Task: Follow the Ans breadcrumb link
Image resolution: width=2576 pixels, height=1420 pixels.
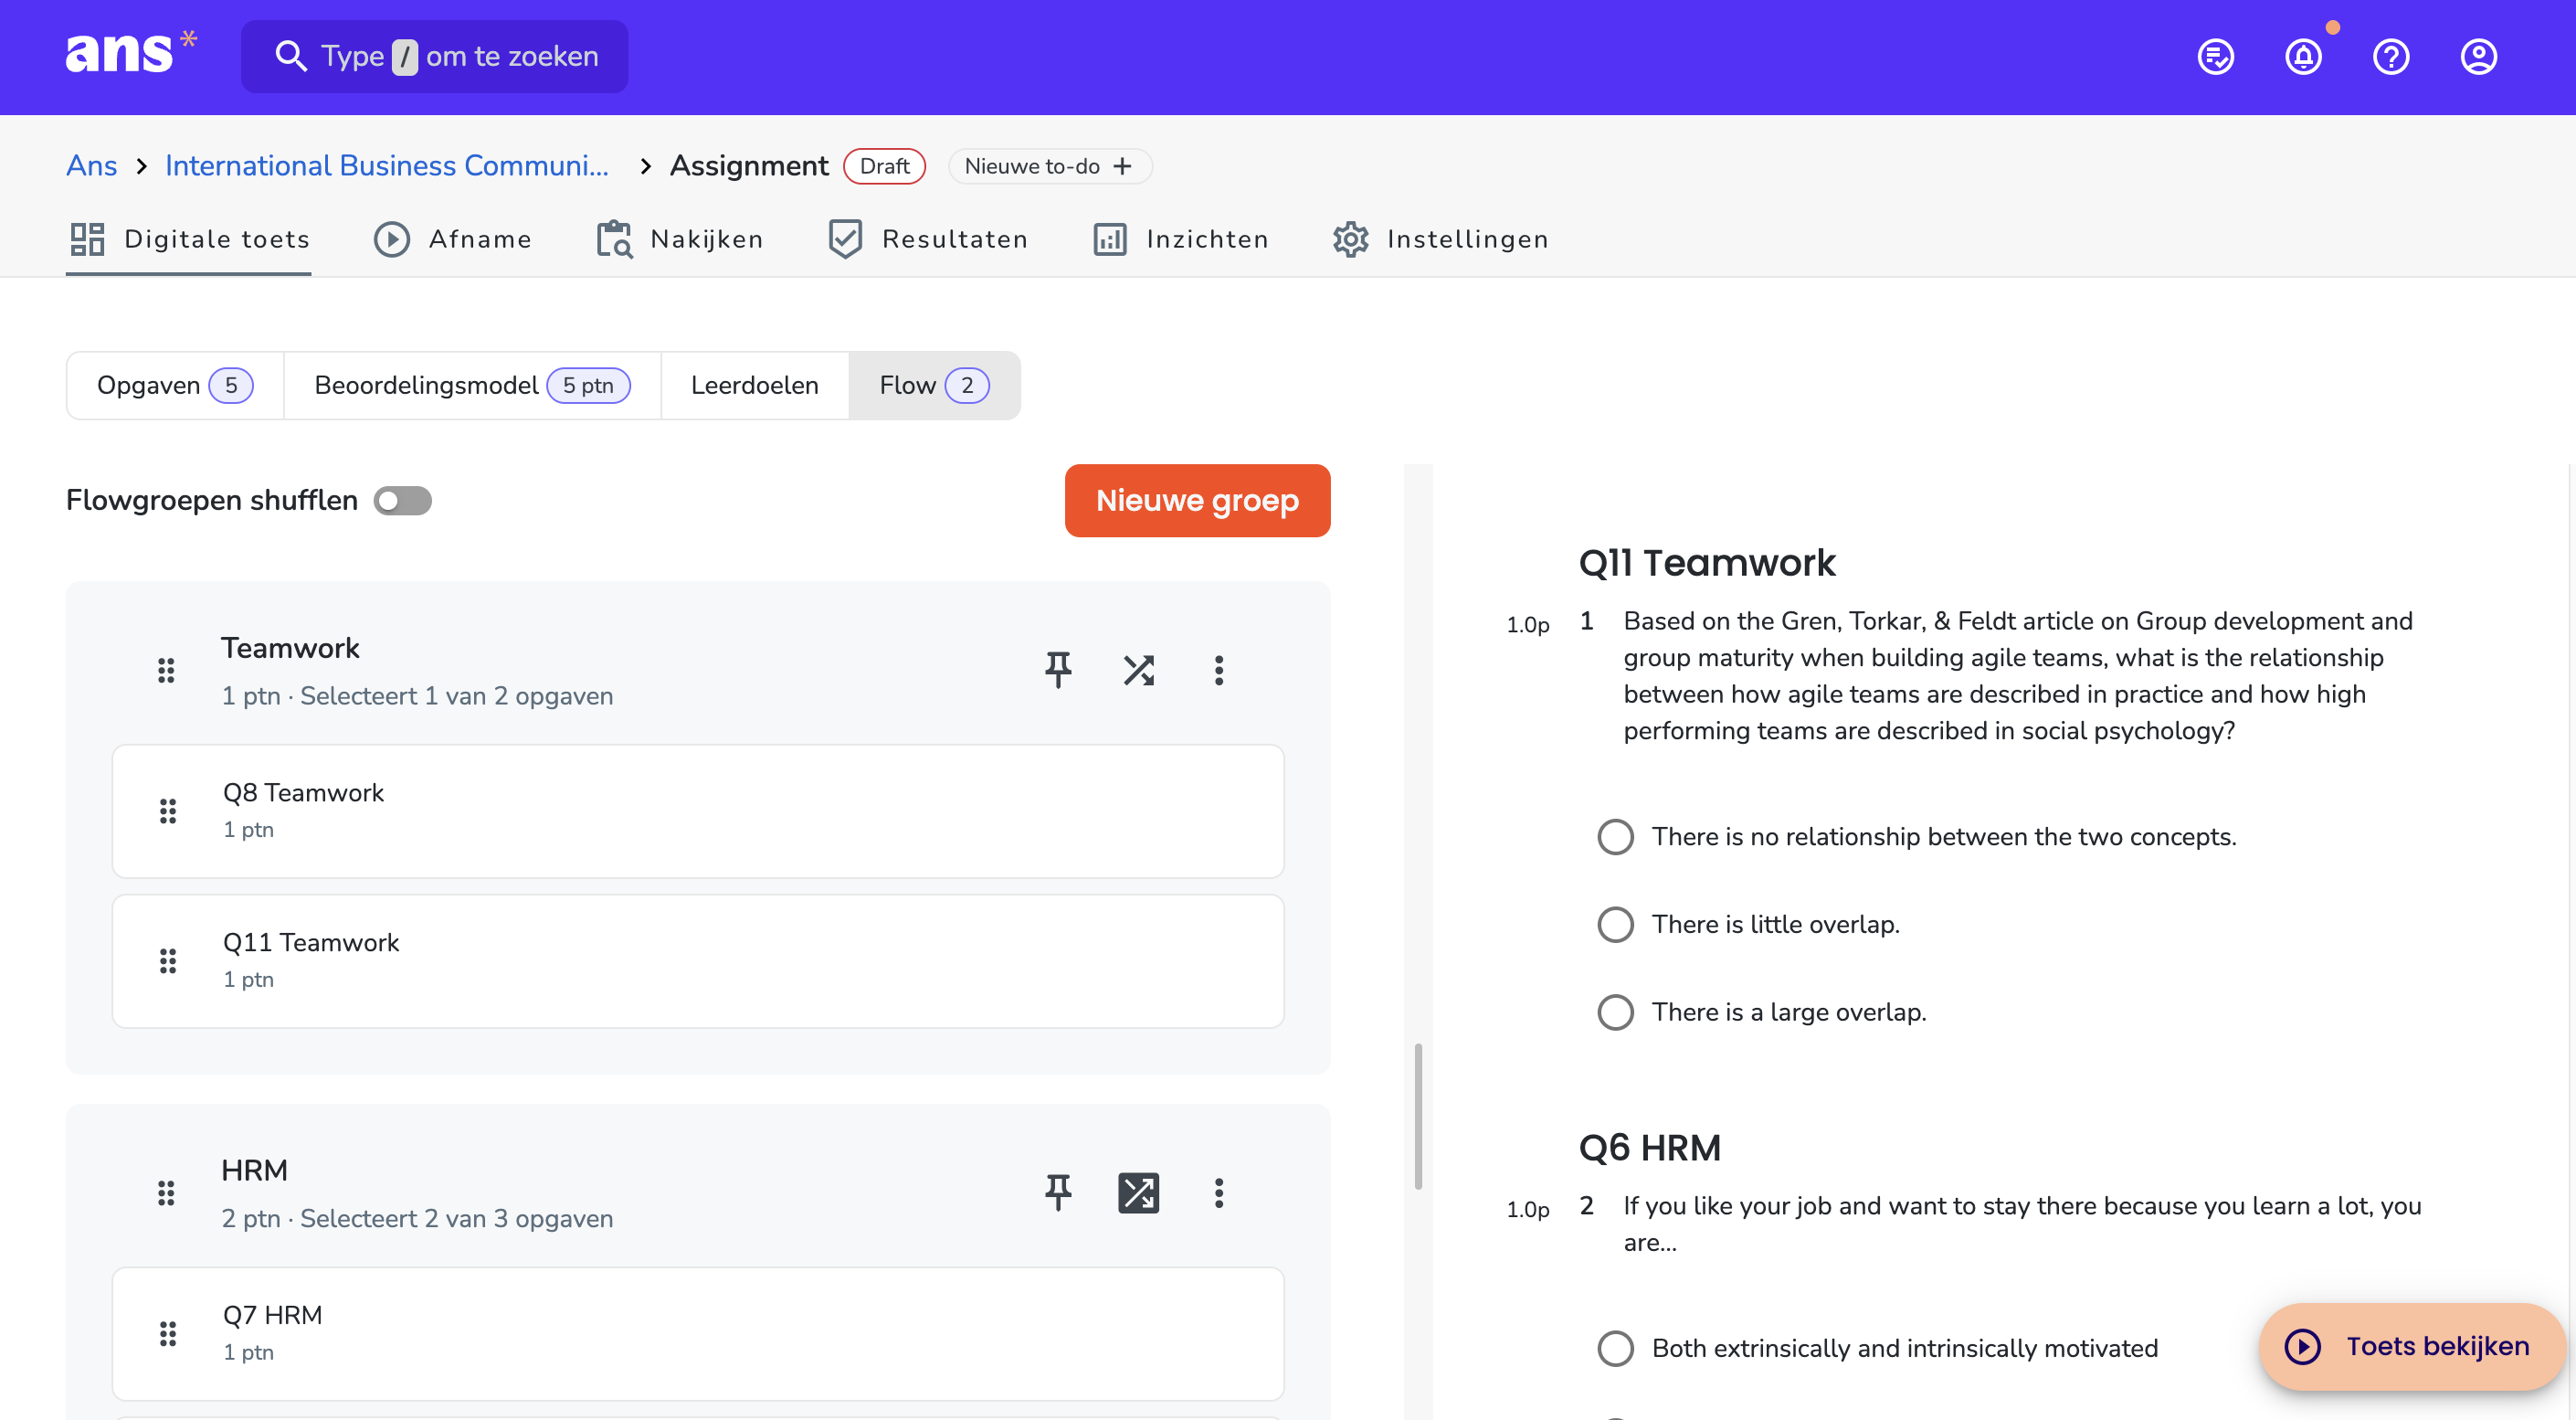Action: pyautogui.click(x=91, y=165)
